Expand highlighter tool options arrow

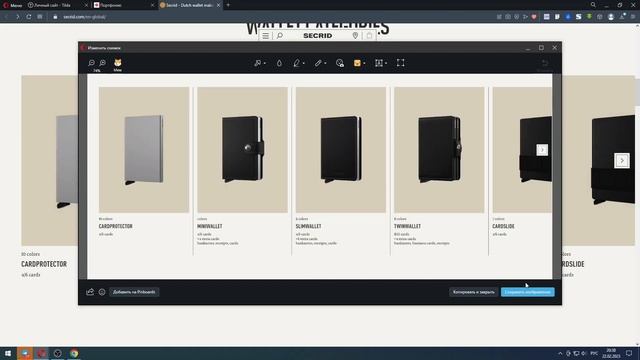coord(304,63)
